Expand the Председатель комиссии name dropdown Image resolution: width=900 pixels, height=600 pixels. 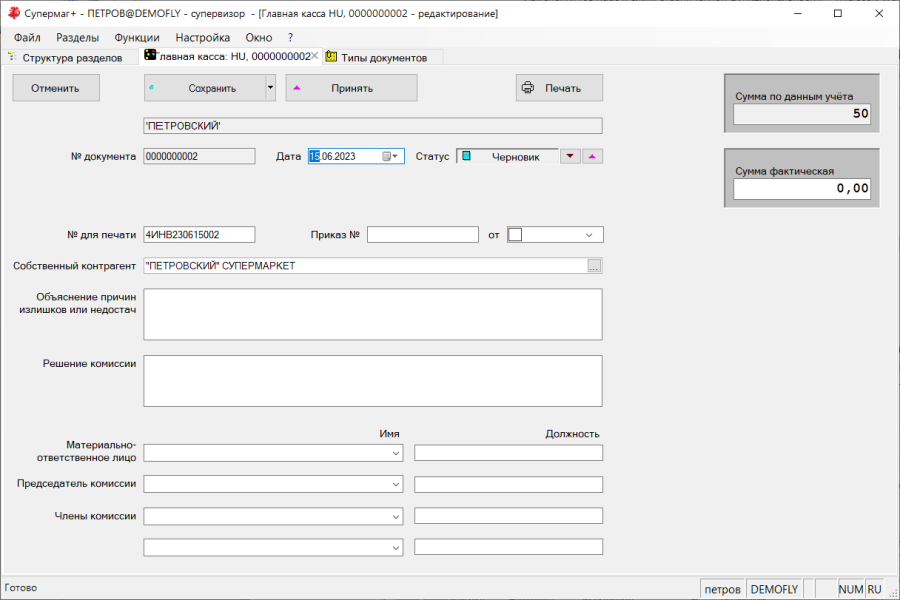pyautogui.click(x=396, y=485)
